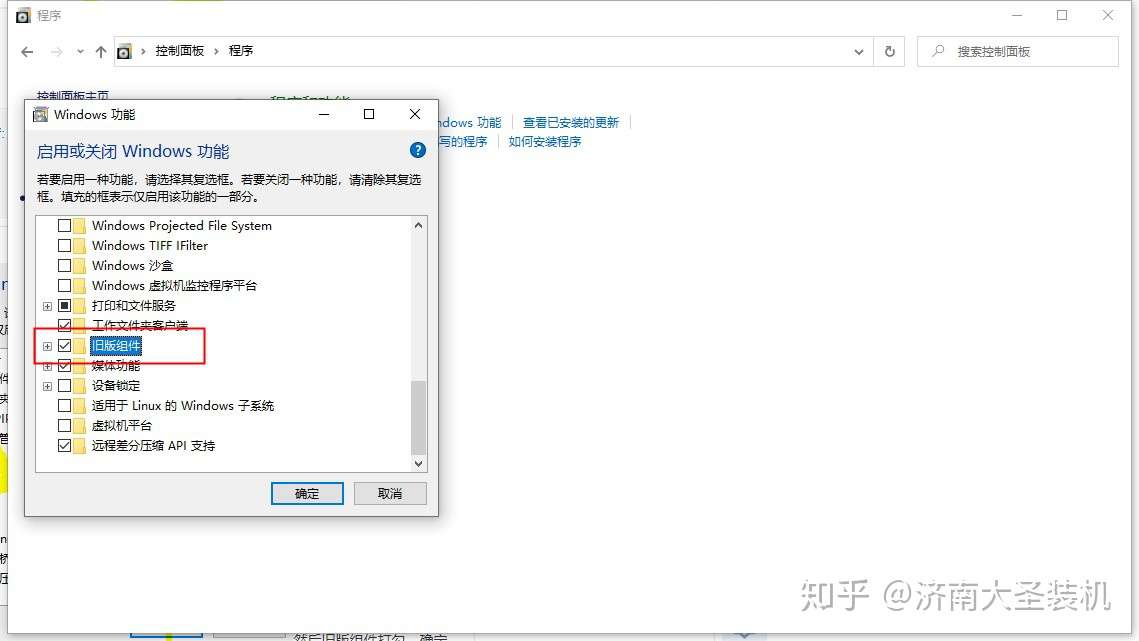Image resolution: width=1139 pixels, height=641 pixels.
Task: Refresh the control panel address bar
Action: 890,52
